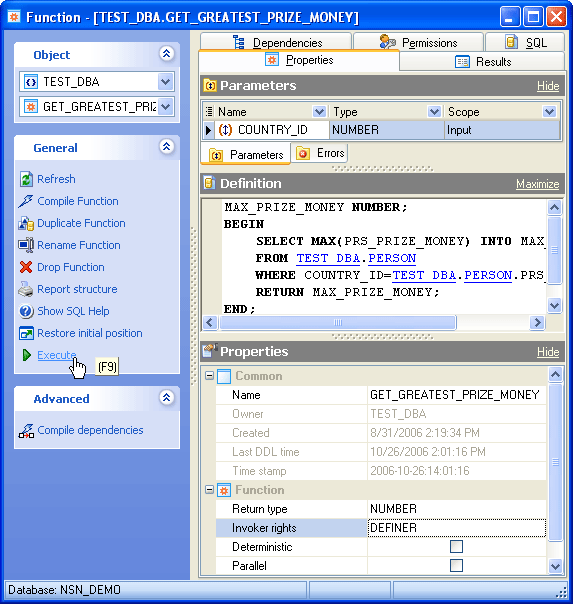
Task: Tick the Parallel checkbox
Action: point(456,565)
